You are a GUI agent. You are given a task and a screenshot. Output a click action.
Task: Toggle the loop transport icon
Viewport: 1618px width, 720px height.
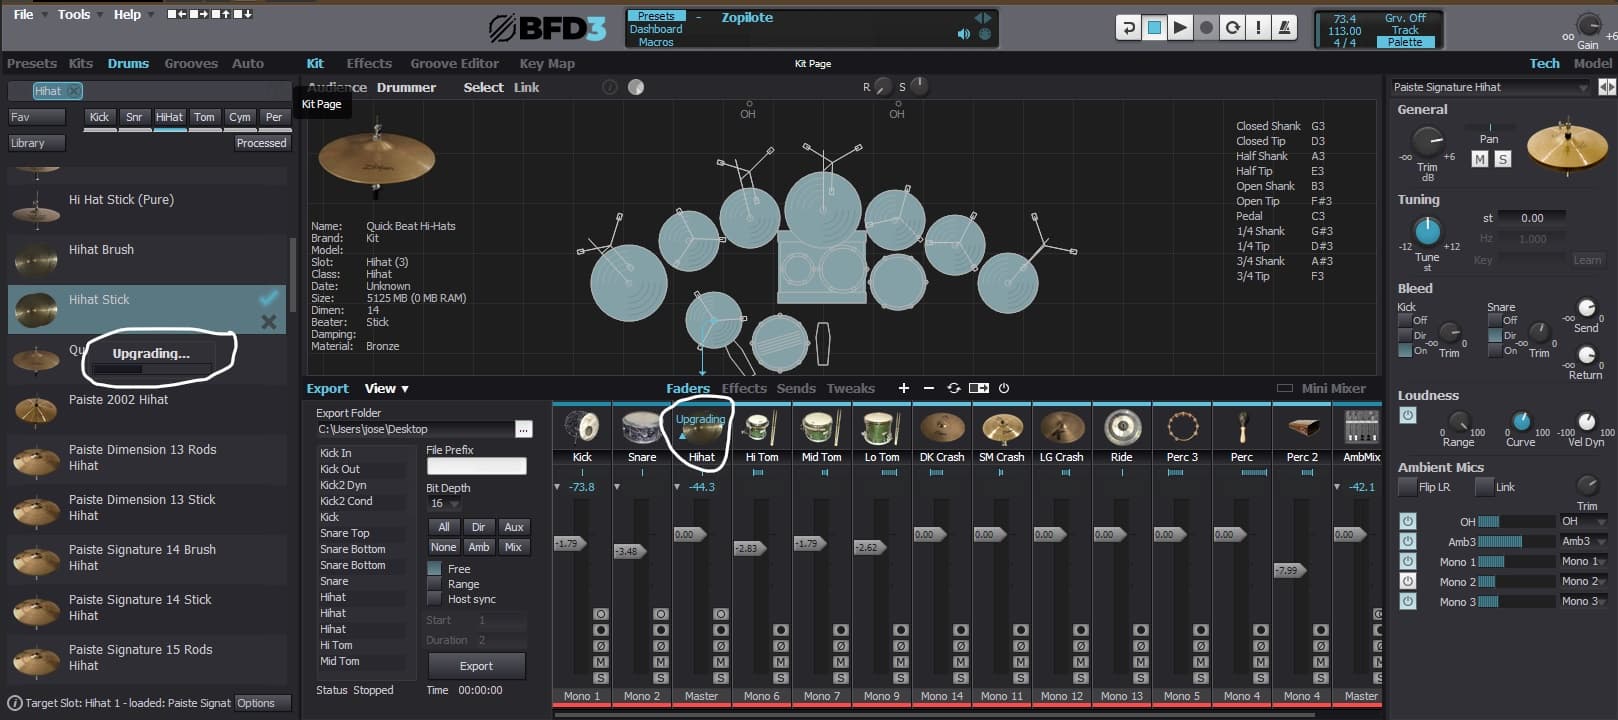[1233, 28]
